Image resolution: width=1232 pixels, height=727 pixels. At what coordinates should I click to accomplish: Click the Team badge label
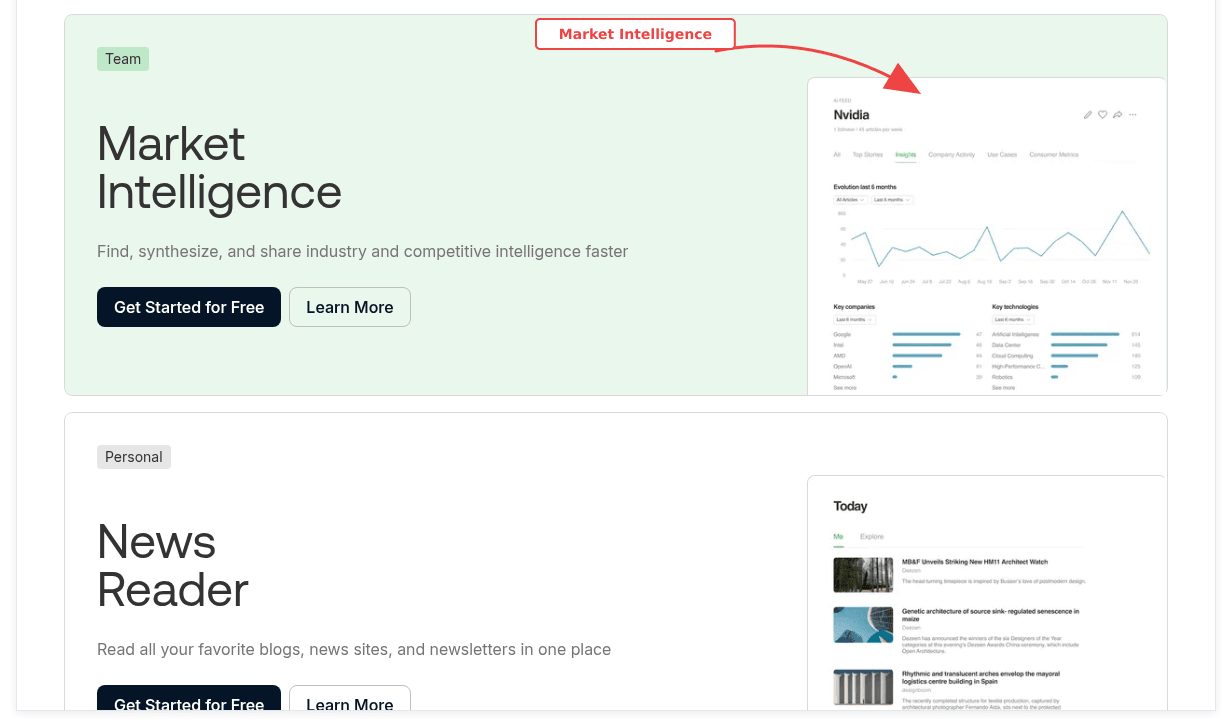122,58
